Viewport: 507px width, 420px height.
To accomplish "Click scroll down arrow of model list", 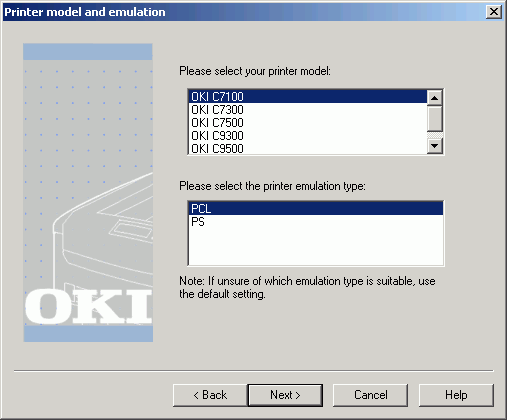I will 435,146.
